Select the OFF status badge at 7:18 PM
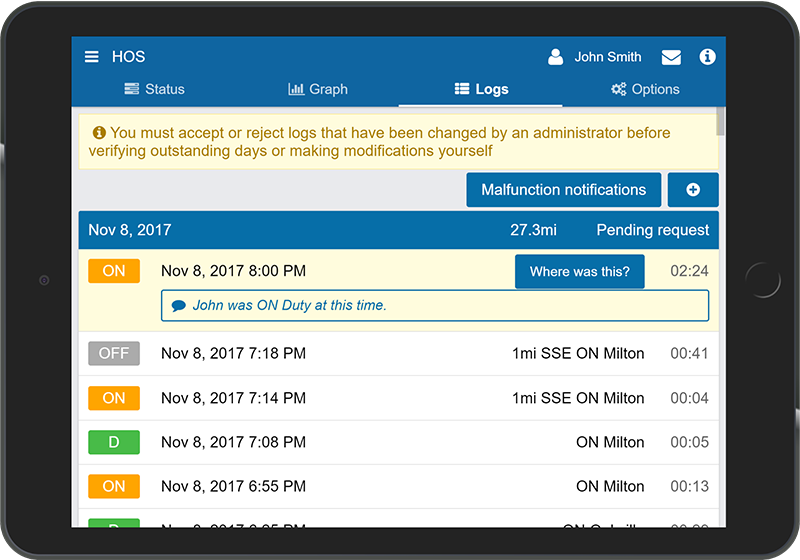This screenshot has height=560, width=800. pos(114,353)
